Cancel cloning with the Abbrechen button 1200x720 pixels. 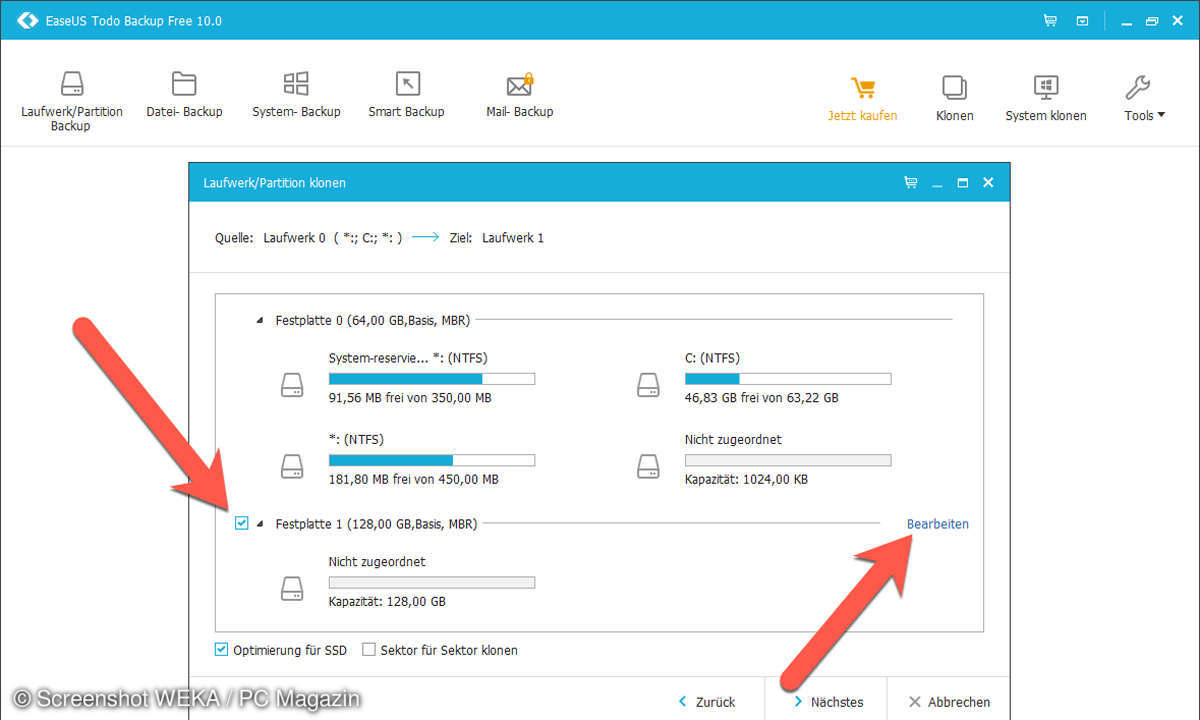pos(950,702)
